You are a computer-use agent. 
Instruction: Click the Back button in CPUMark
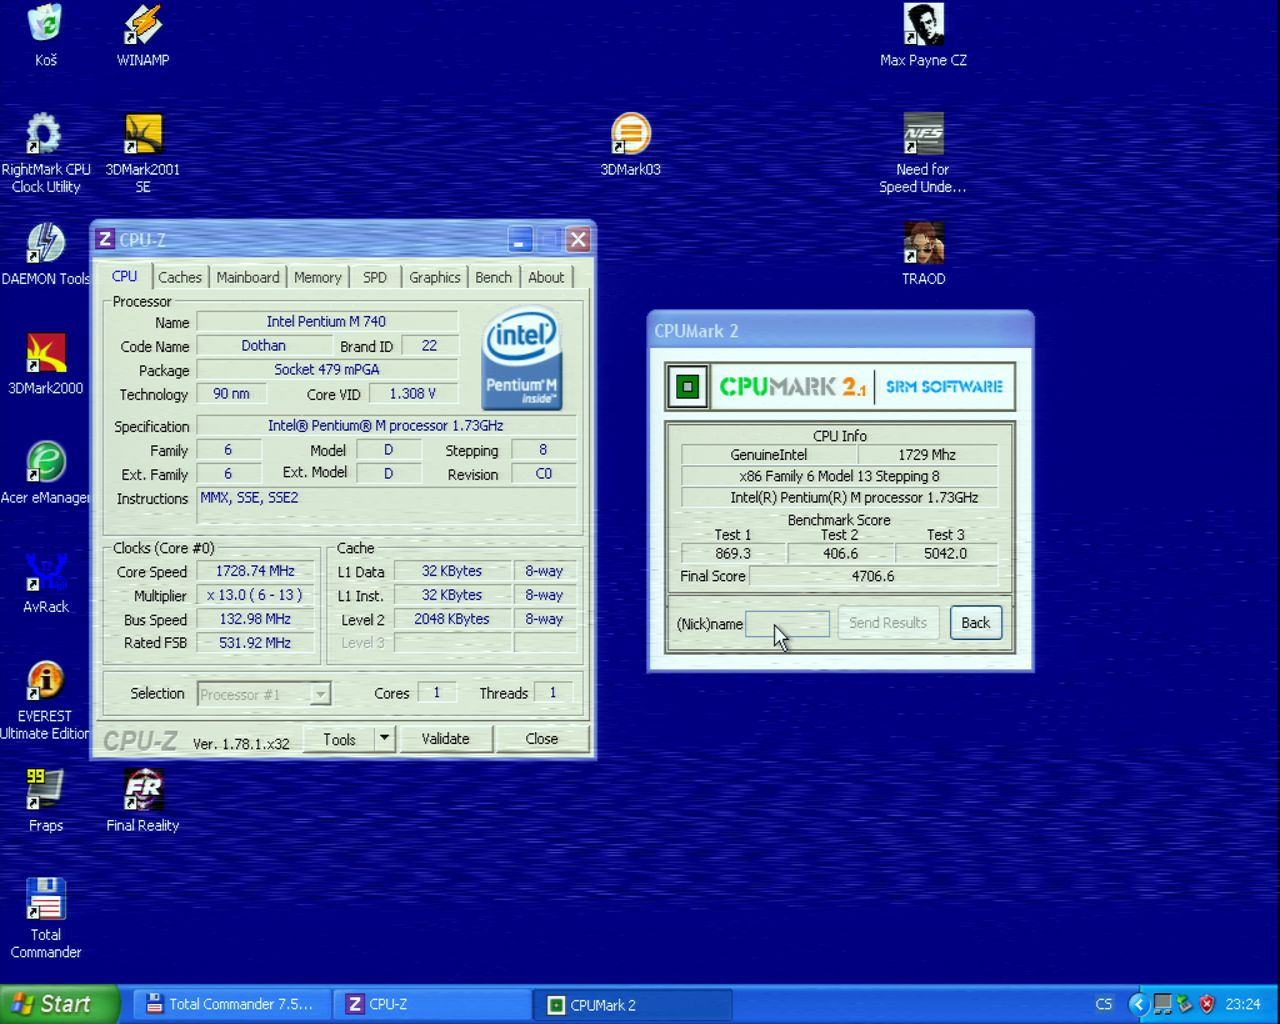[975, 623]
